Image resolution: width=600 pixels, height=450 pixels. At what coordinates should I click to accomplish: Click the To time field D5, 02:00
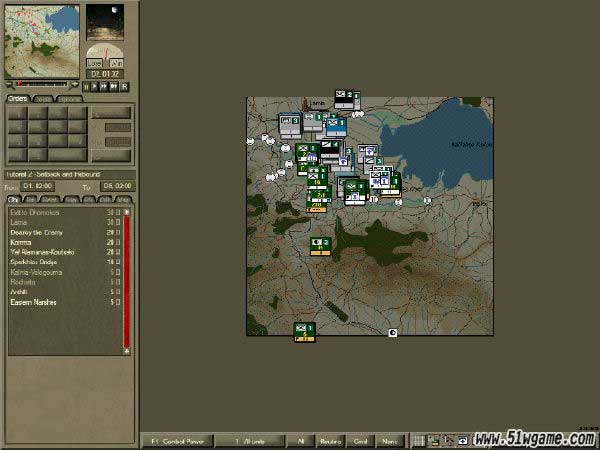[117, 186]
